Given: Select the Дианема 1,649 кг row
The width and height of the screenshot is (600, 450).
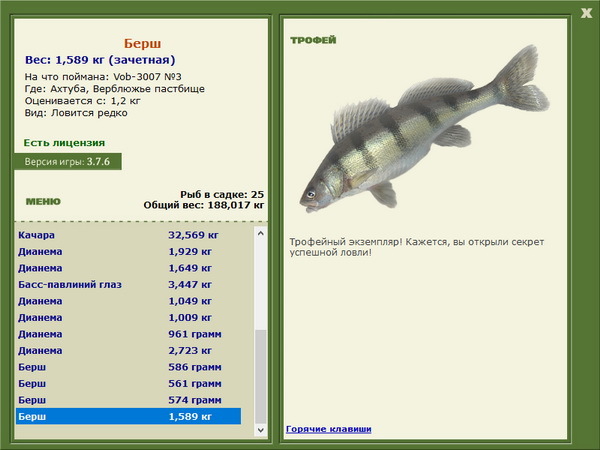Looking at the screenshot, I should click(x=129, y=268).
